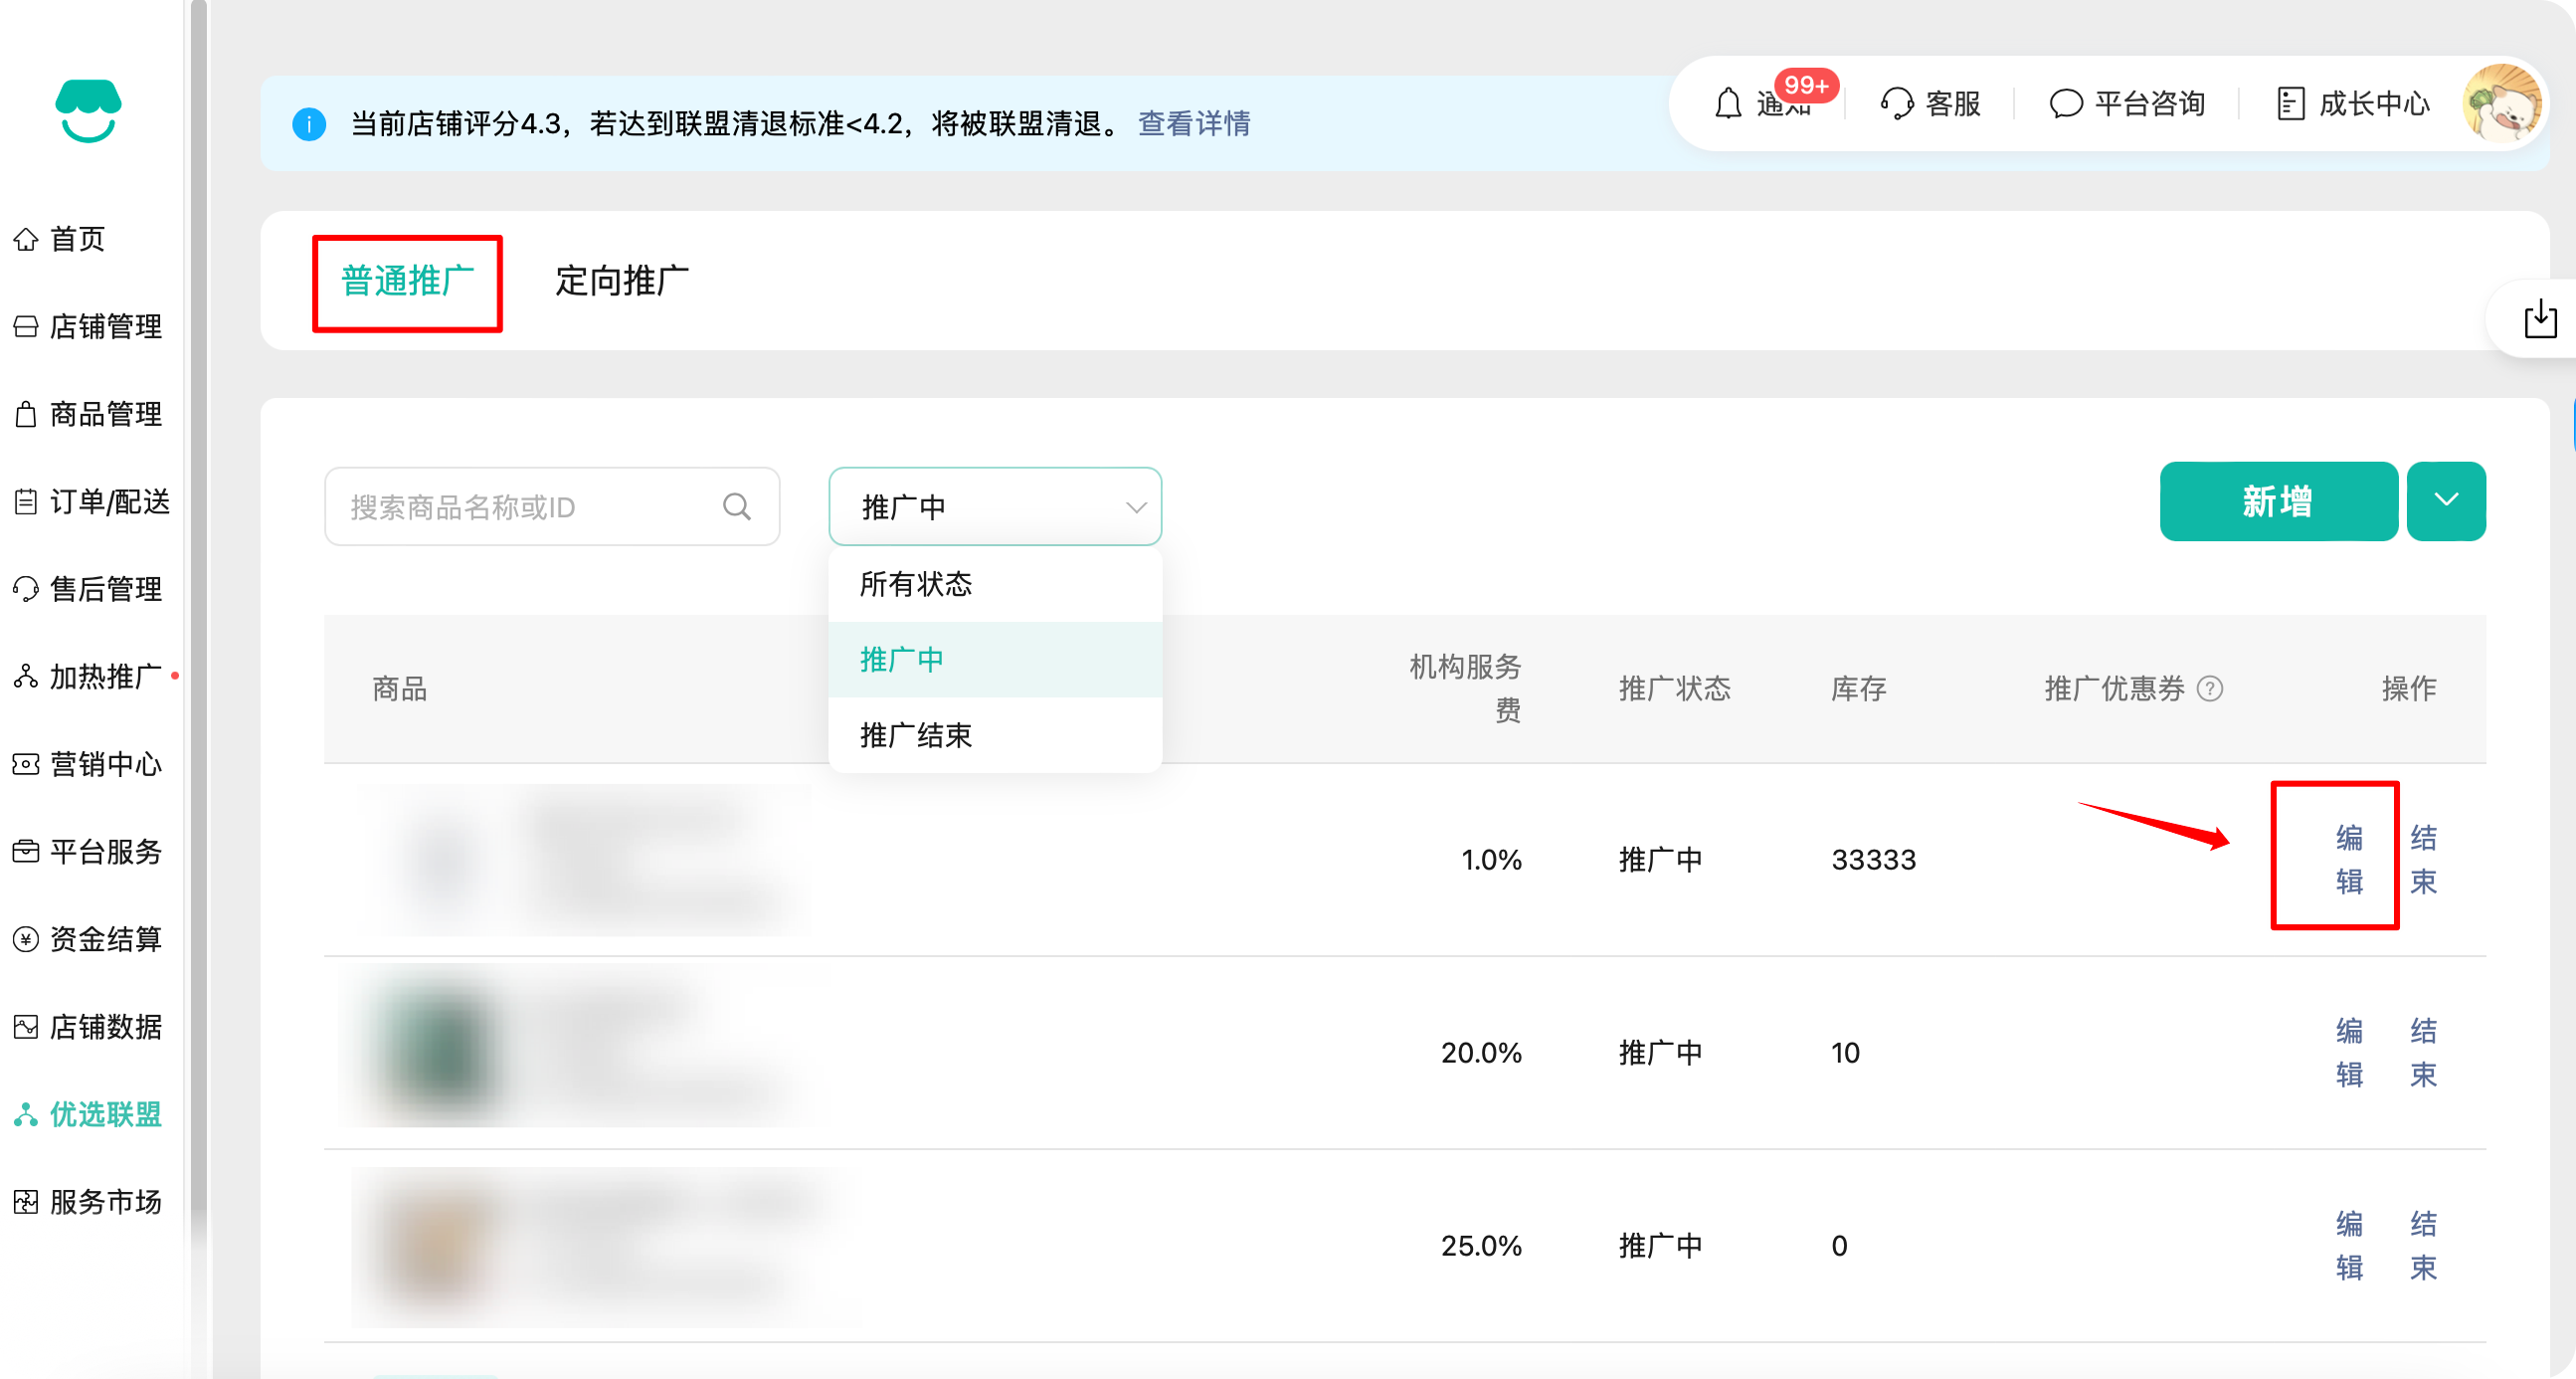This screenshot has width=2576, height=1379.
Task: Click the download icon at right edge
Action: tap(2540, 320)
